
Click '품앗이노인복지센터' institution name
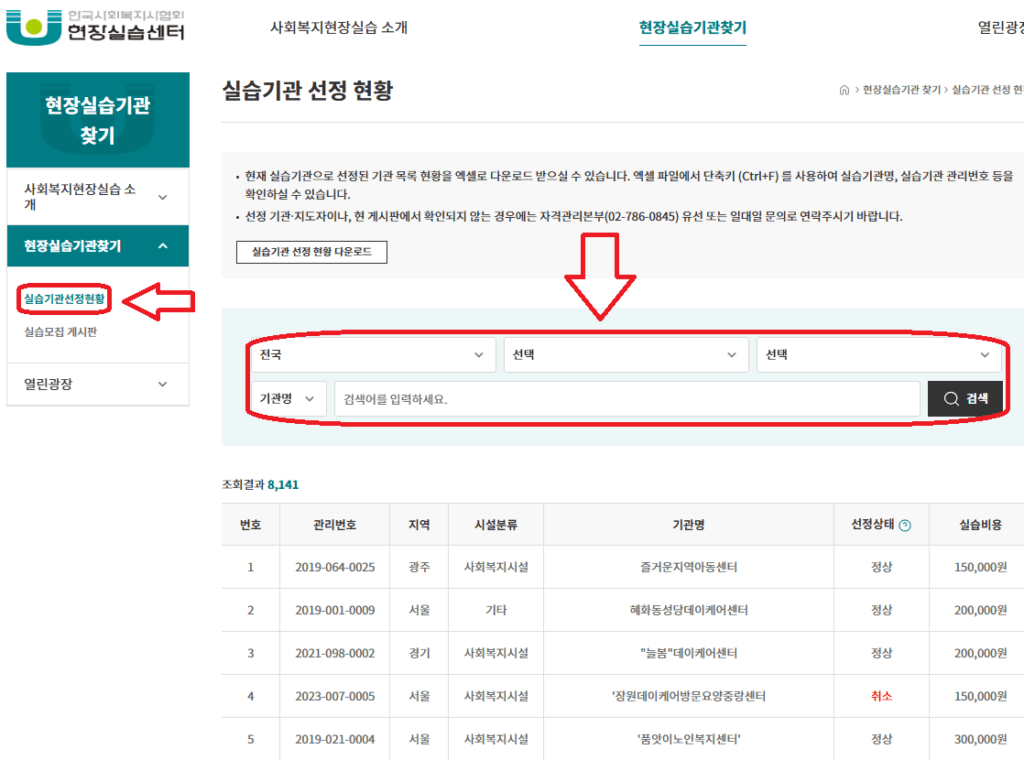(x=688, y=740)
